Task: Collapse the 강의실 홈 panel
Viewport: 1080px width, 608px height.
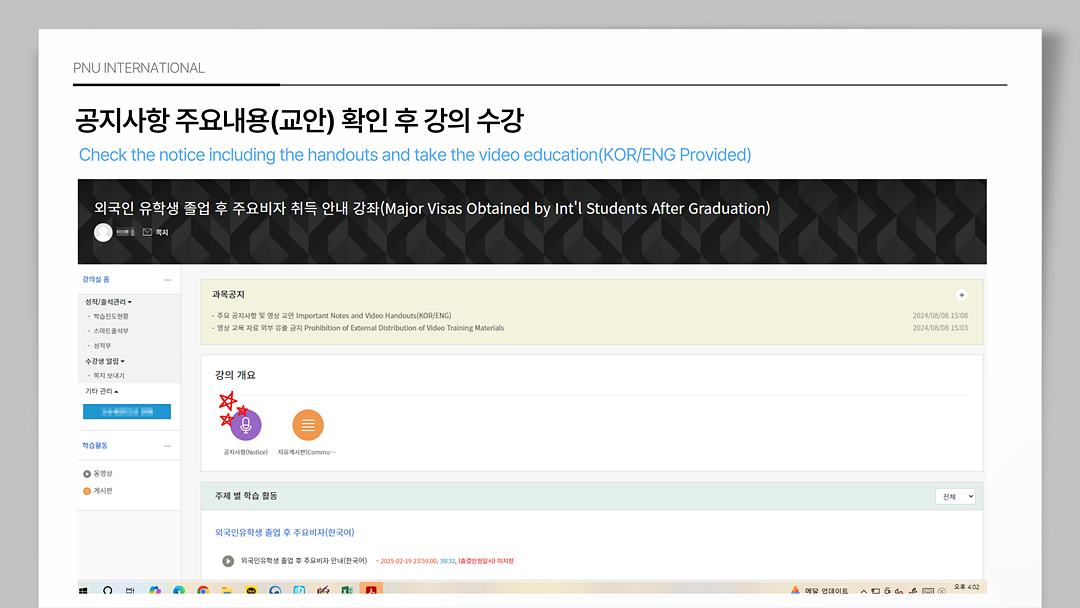Action: (168, 280)
